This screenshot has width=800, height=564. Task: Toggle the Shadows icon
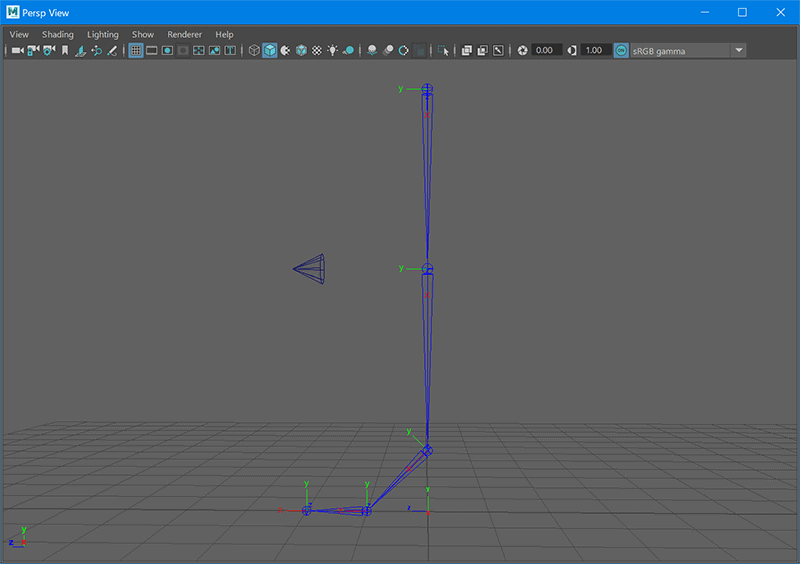click(348, 51)
